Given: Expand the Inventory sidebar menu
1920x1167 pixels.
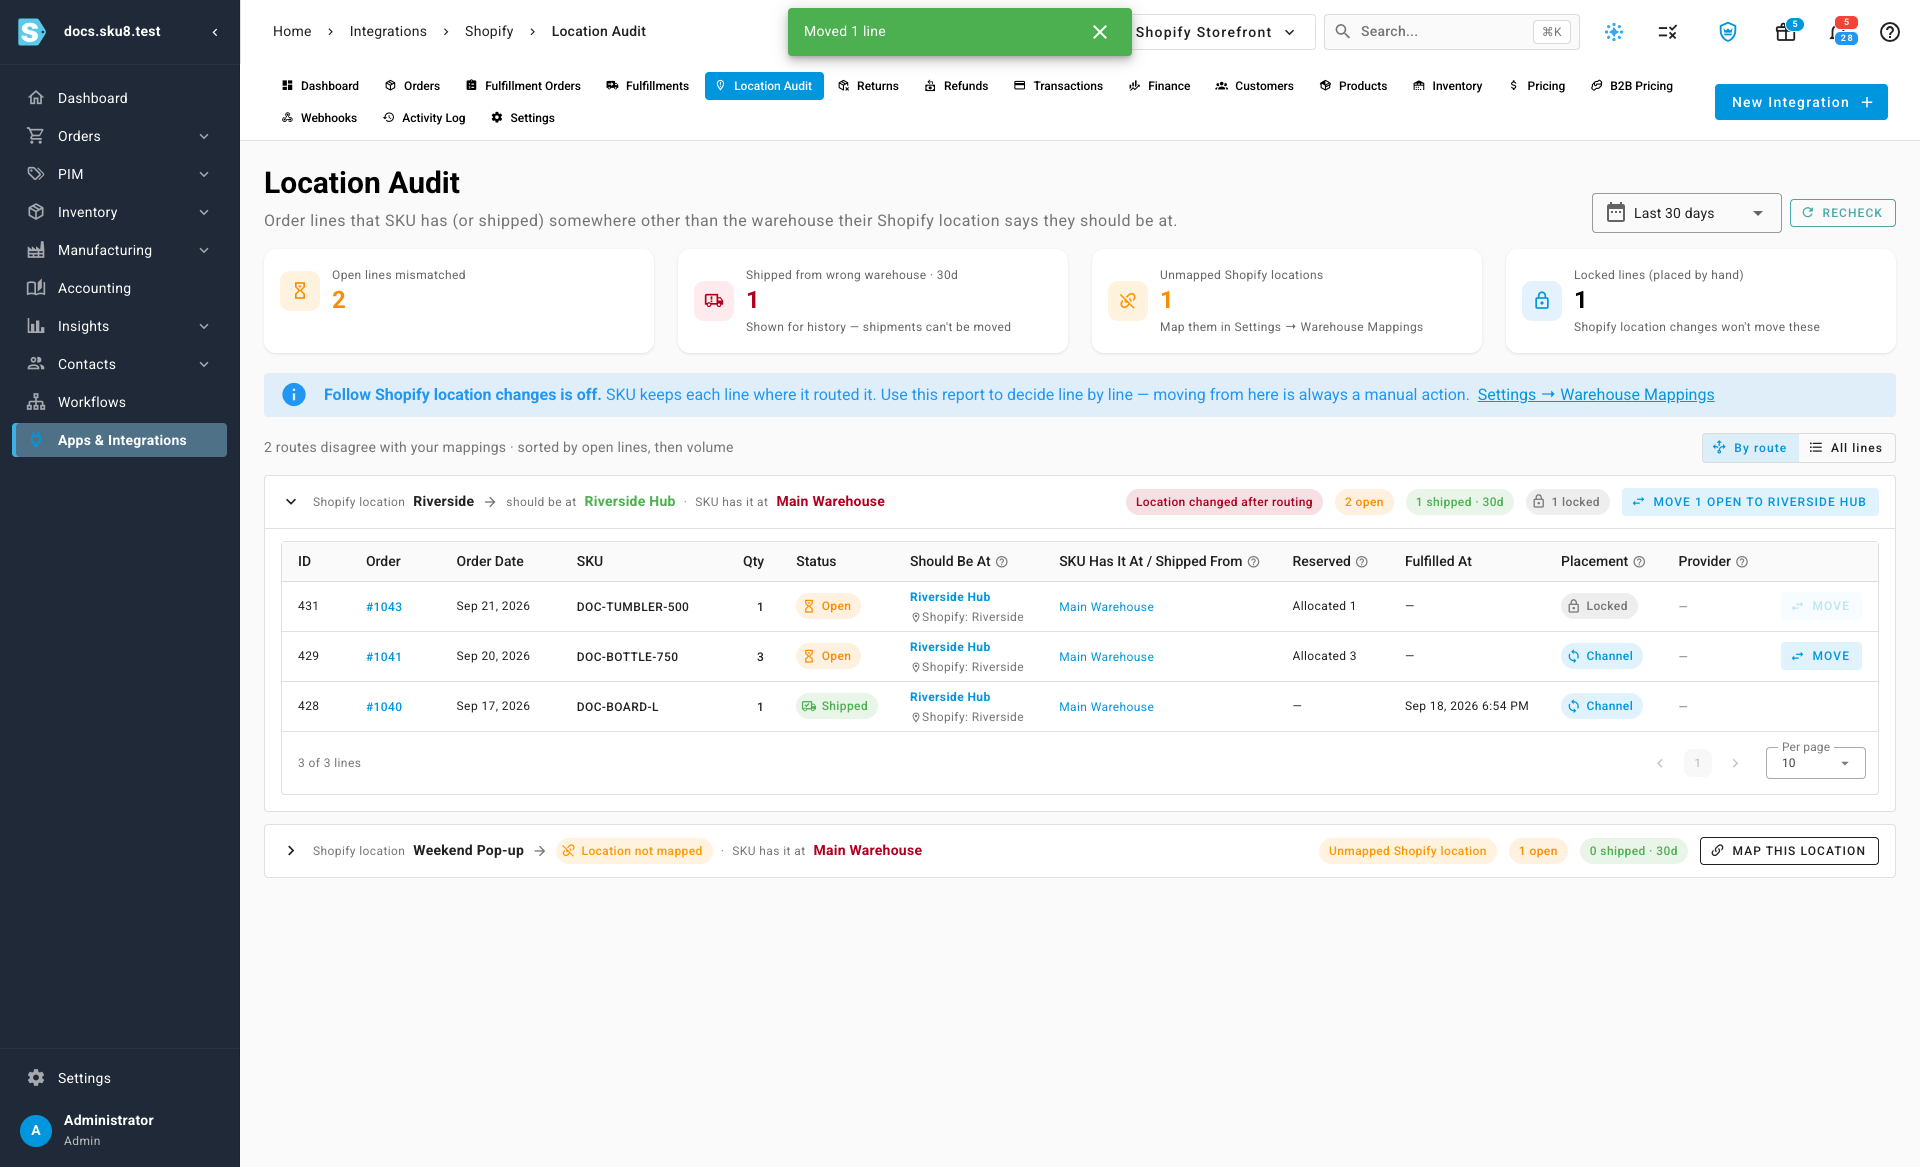Looking at the screenshot, I should (120, 212).
